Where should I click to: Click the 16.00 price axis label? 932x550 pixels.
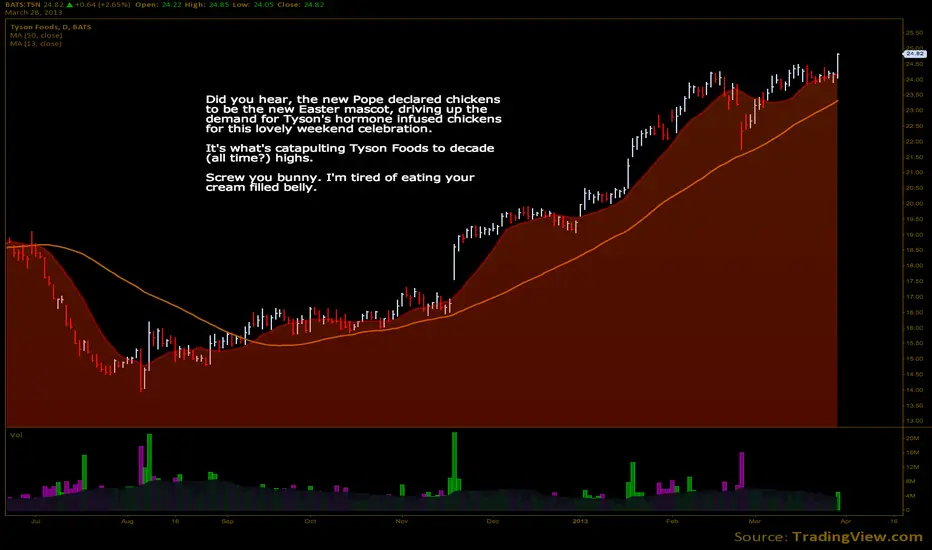coord(914,328)
